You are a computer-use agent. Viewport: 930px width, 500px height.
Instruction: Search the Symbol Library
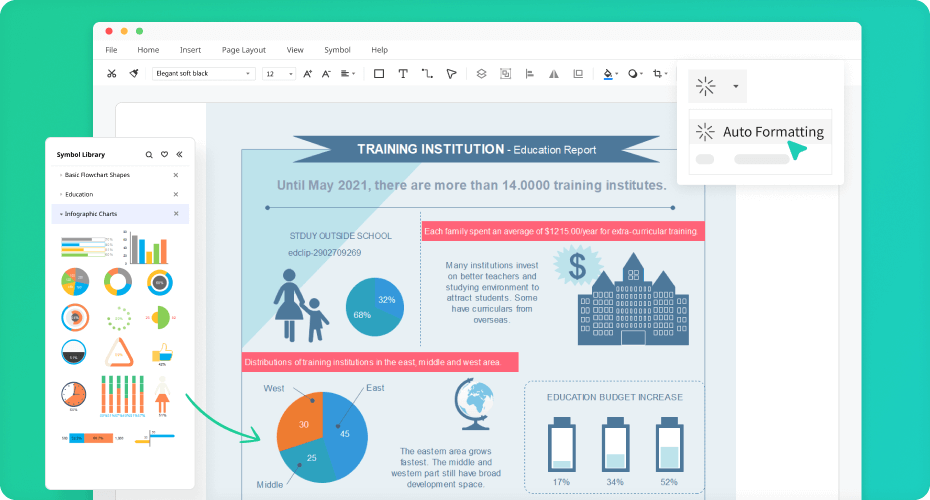[x=149, y=155]
